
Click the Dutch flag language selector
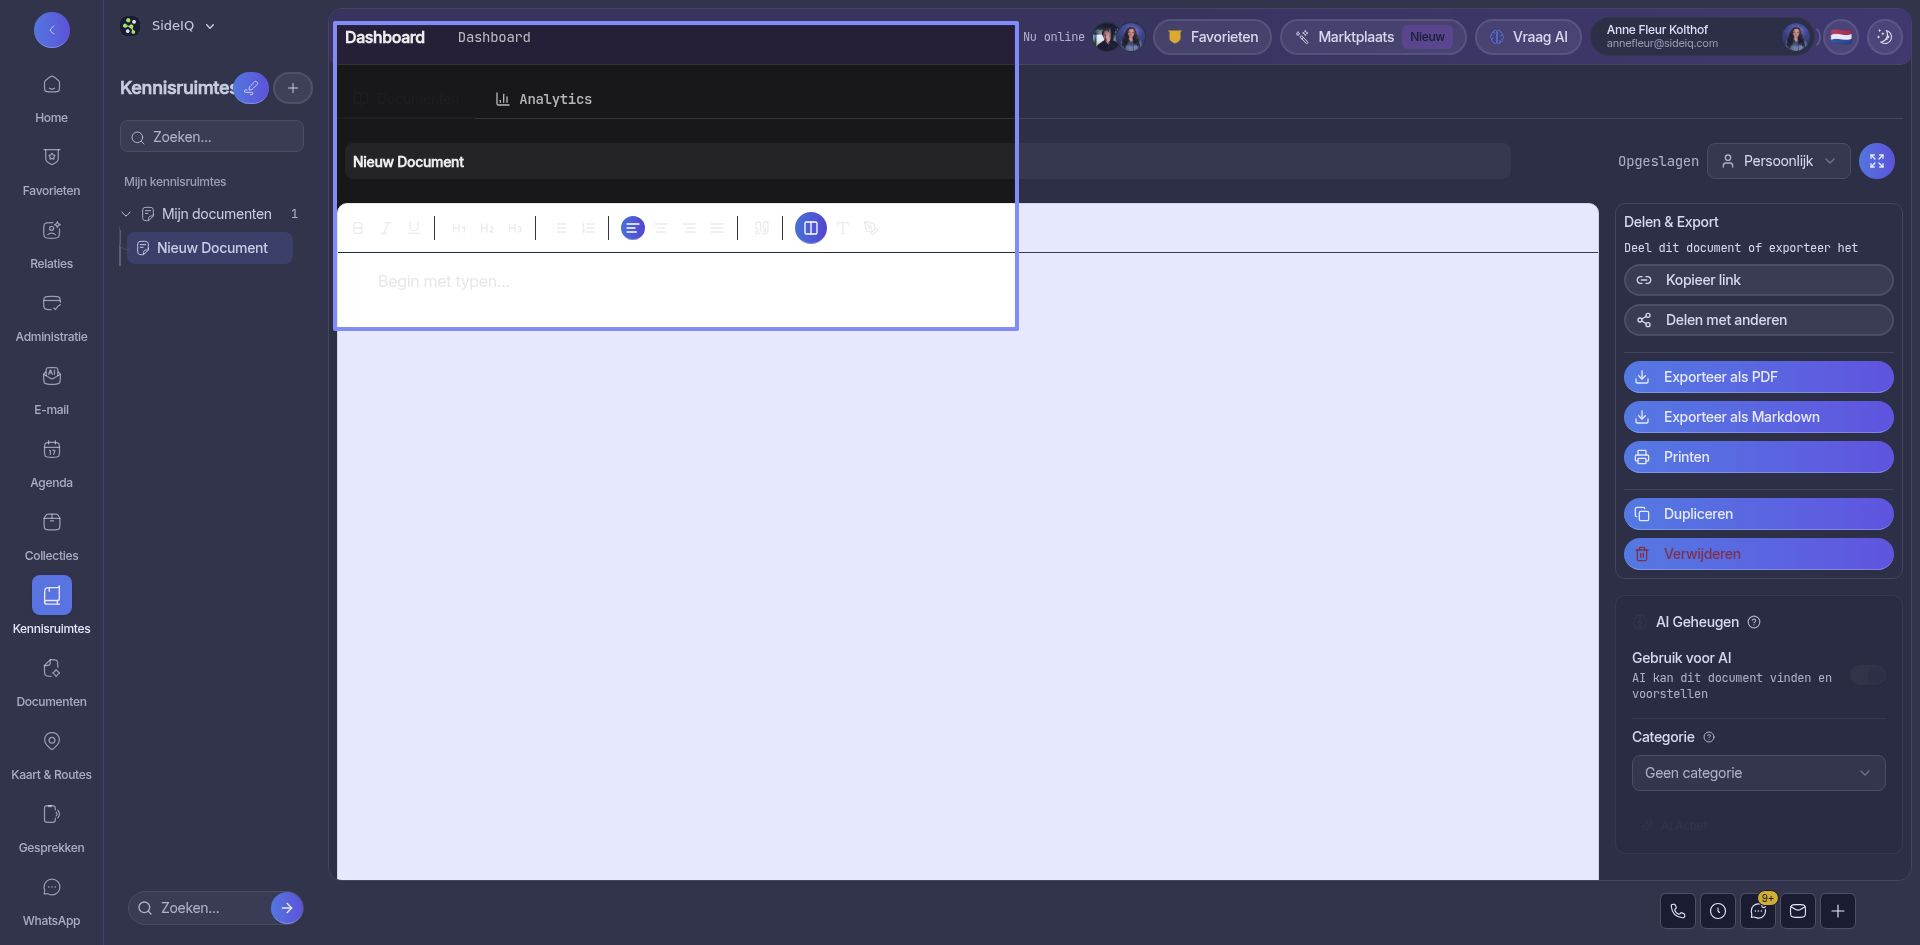1841,37
